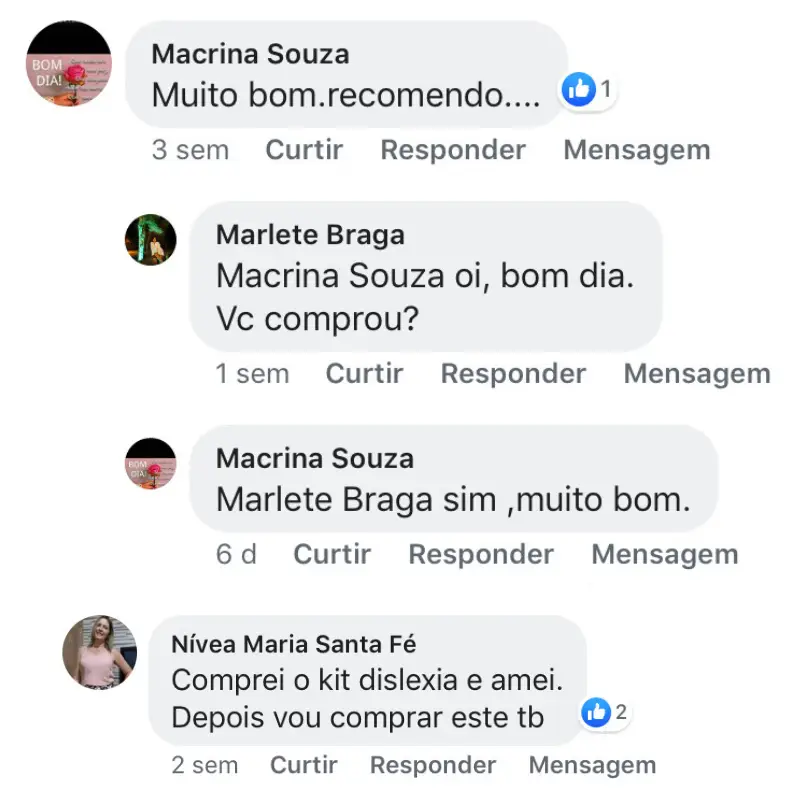Viewport: 800px width, 800px height.
Task: Click Mensagem under Marlete Braga's reply
Action: (x=697, y=374)
